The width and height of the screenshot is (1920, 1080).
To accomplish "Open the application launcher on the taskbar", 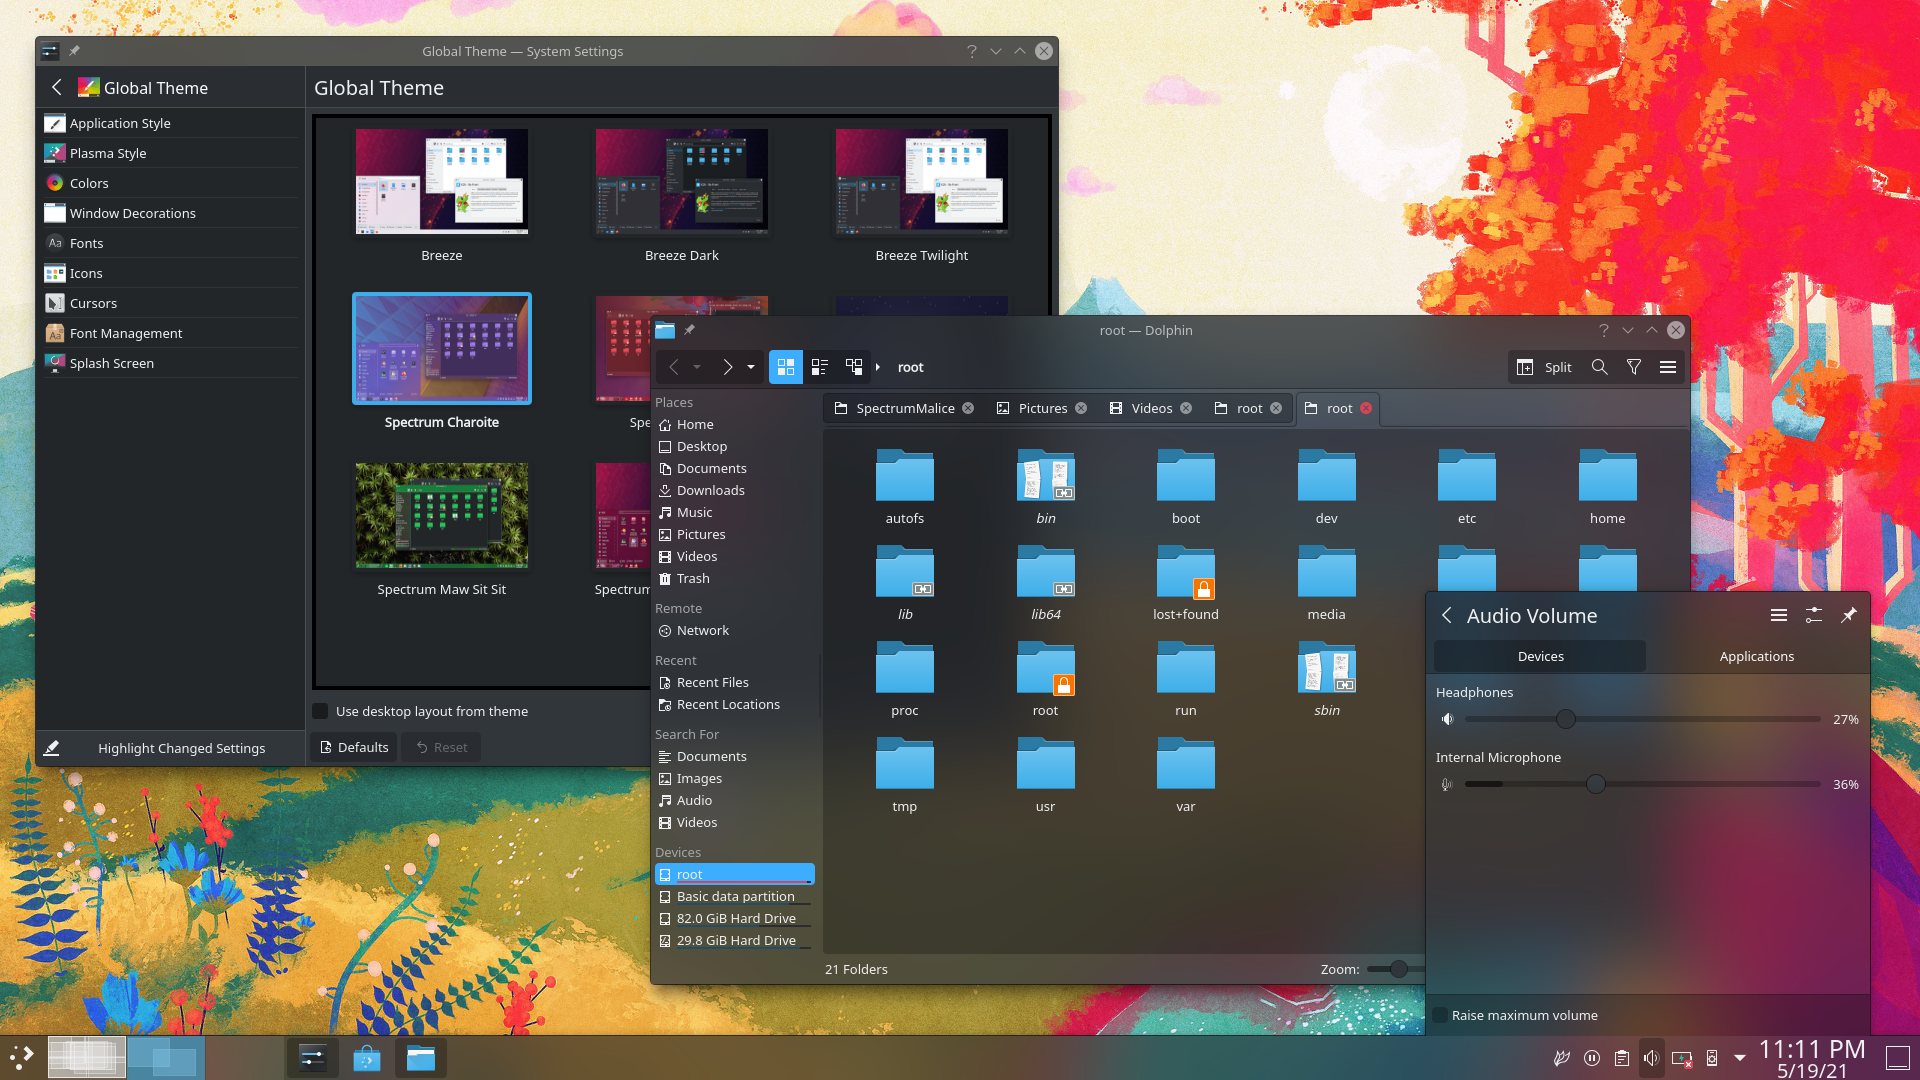I will (22, 1057).
